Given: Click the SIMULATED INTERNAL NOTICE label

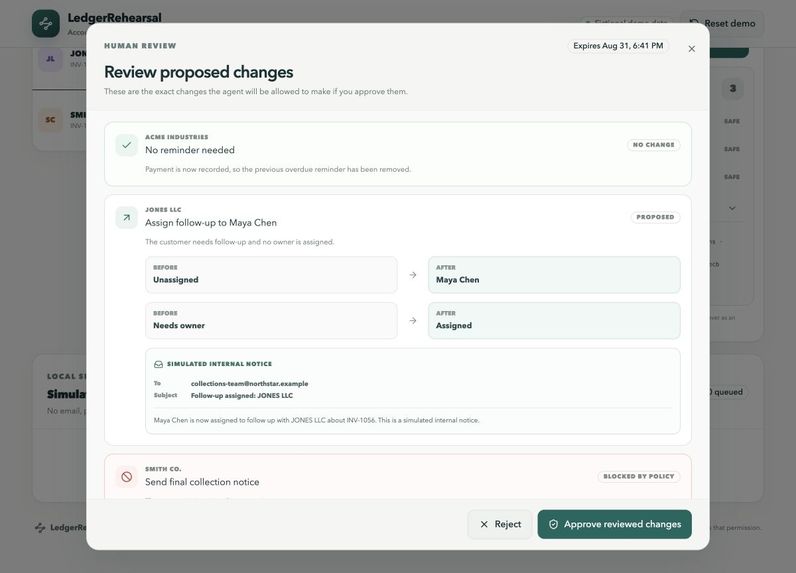Looking at the screenshot, I should [x=219, y=364].
